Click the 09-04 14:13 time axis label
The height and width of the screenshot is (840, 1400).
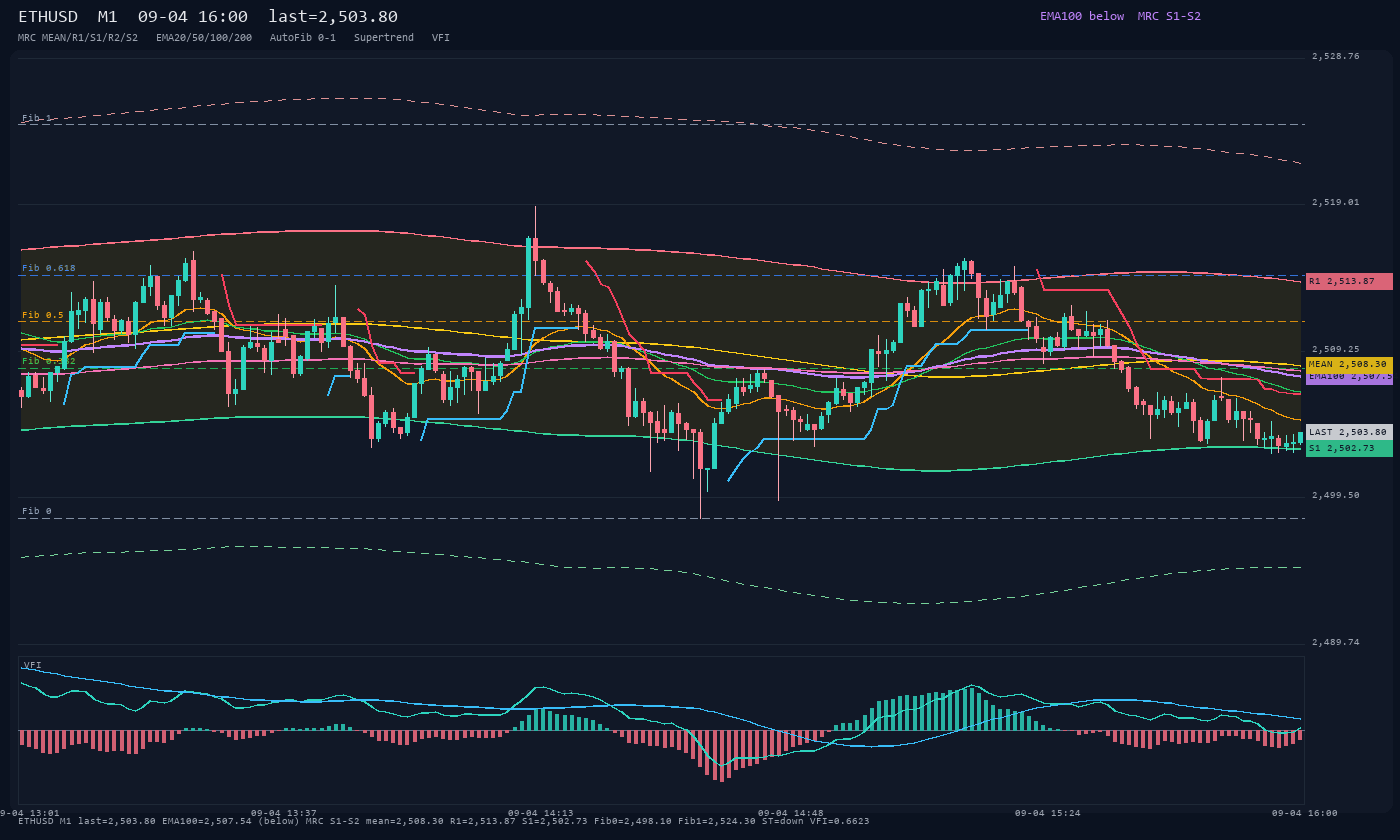pyautogui.click(x=541, y=813)
